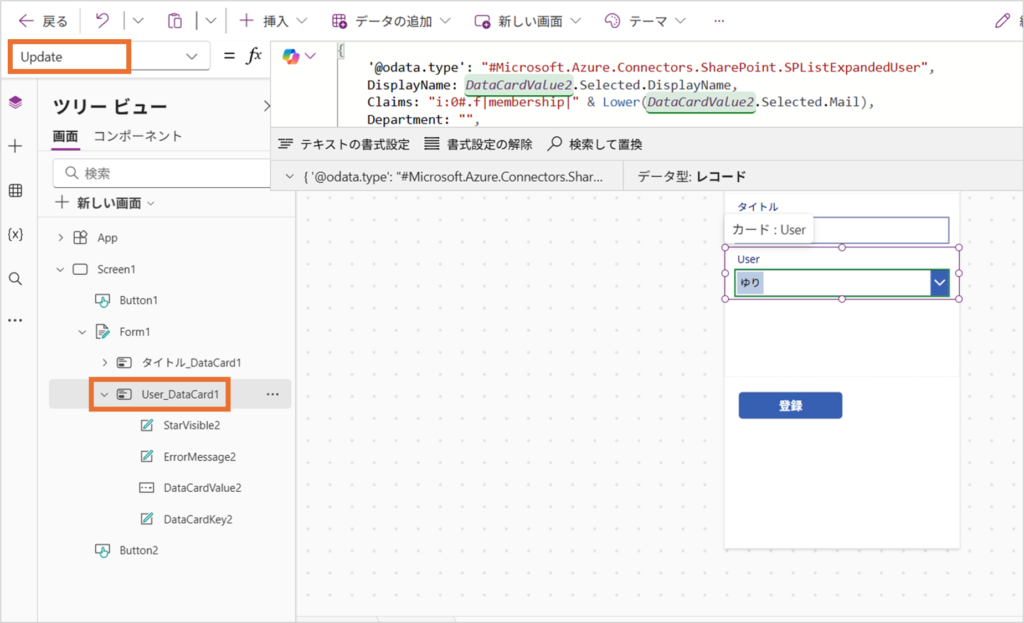Open the 挿入 menu in toolbar
Viewport: 1024px width, 623px height.
click(267, 21)
